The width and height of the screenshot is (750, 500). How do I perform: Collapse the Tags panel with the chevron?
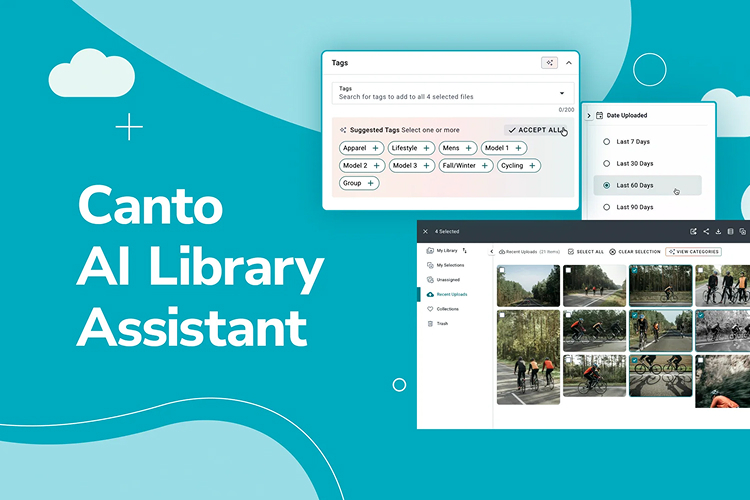pyautogui.click(x=569, y=62)
